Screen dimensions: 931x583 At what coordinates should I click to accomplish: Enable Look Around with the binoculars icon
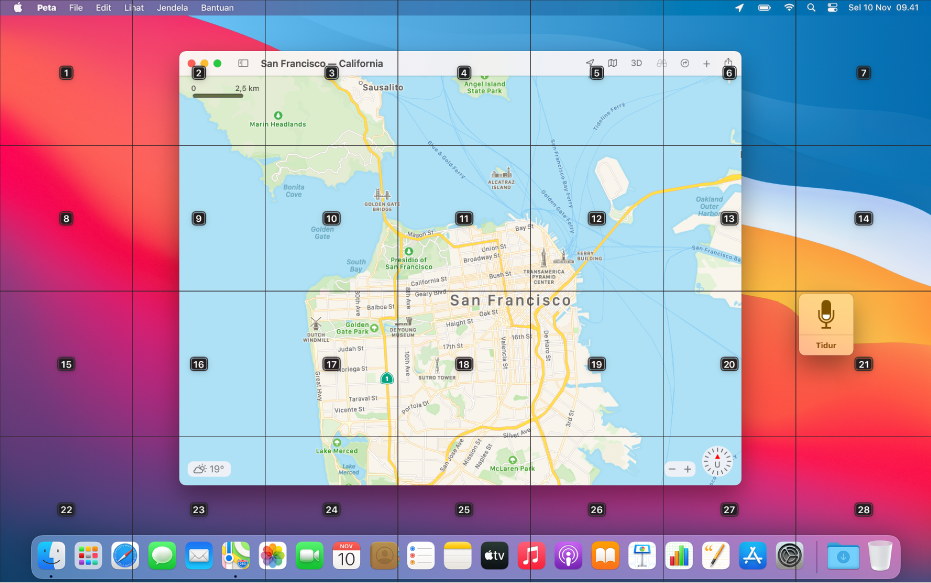(662, 62)
